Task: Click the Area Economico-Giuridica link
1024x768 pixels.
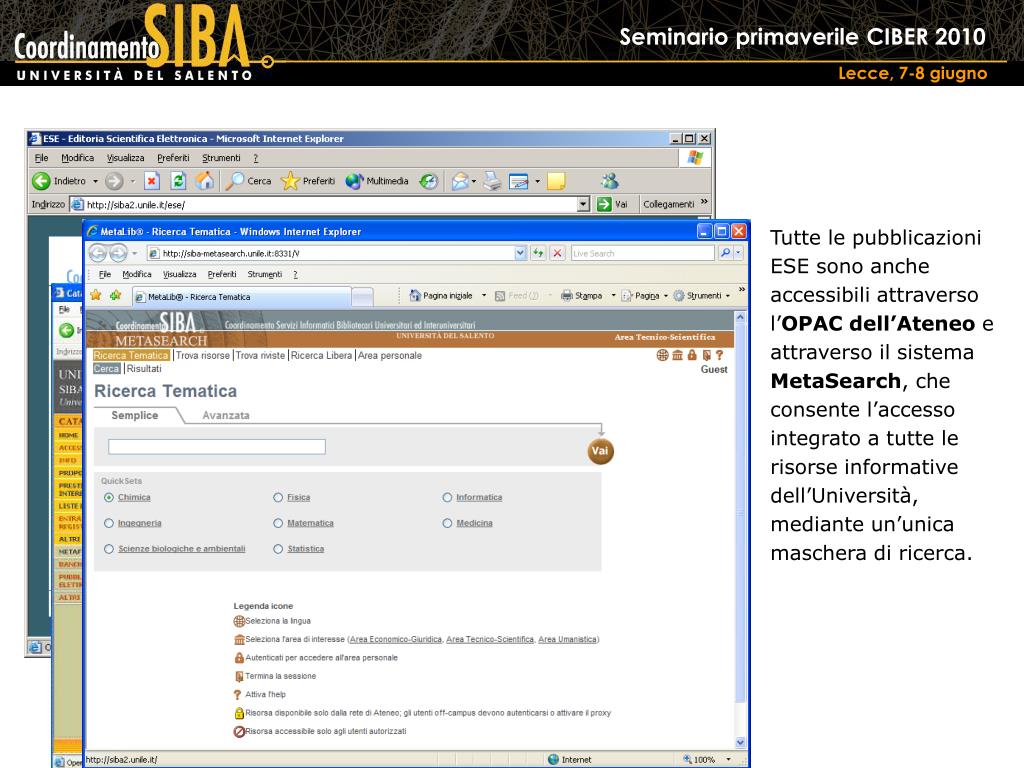Action: click(x=396, y=639)
